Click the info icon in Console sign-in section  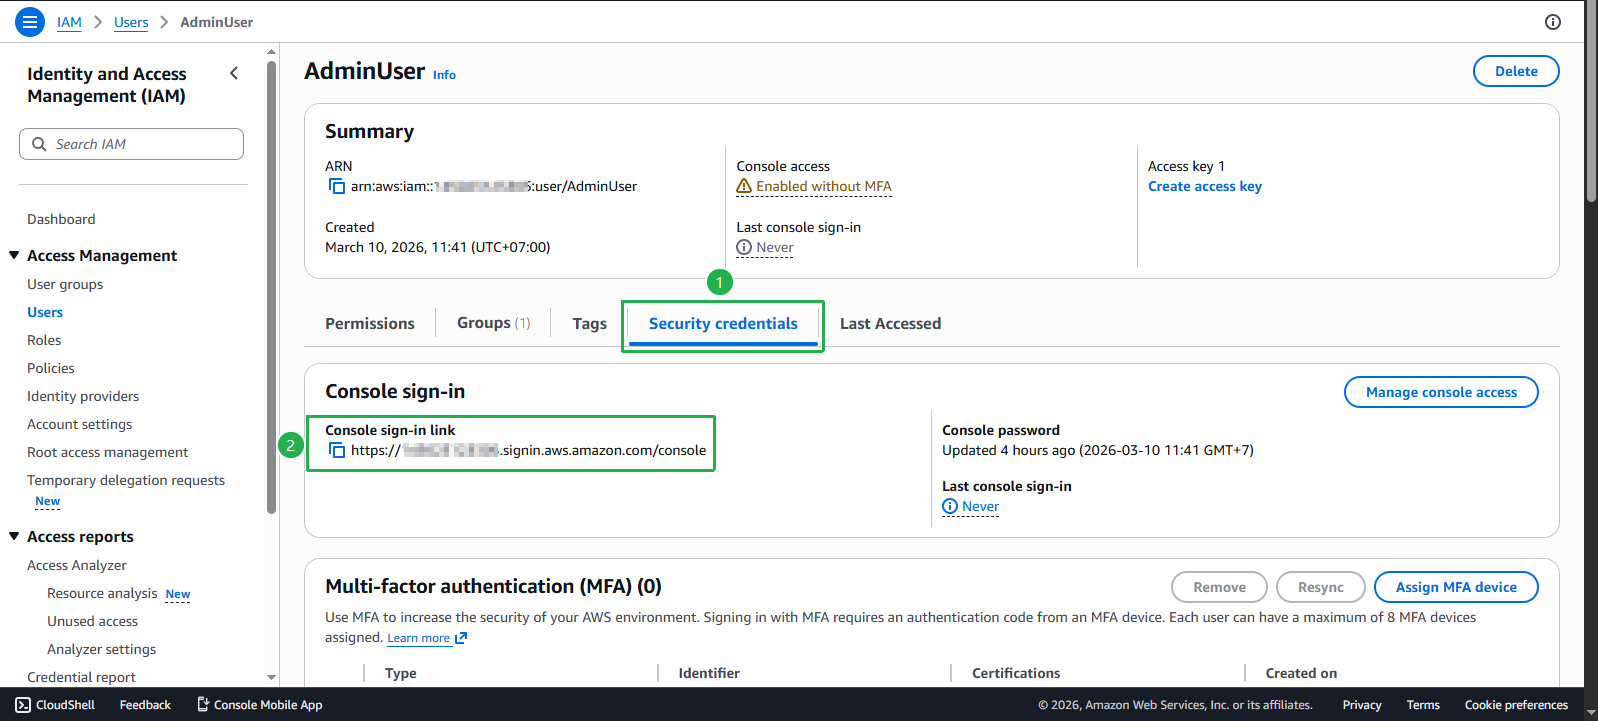950,506
